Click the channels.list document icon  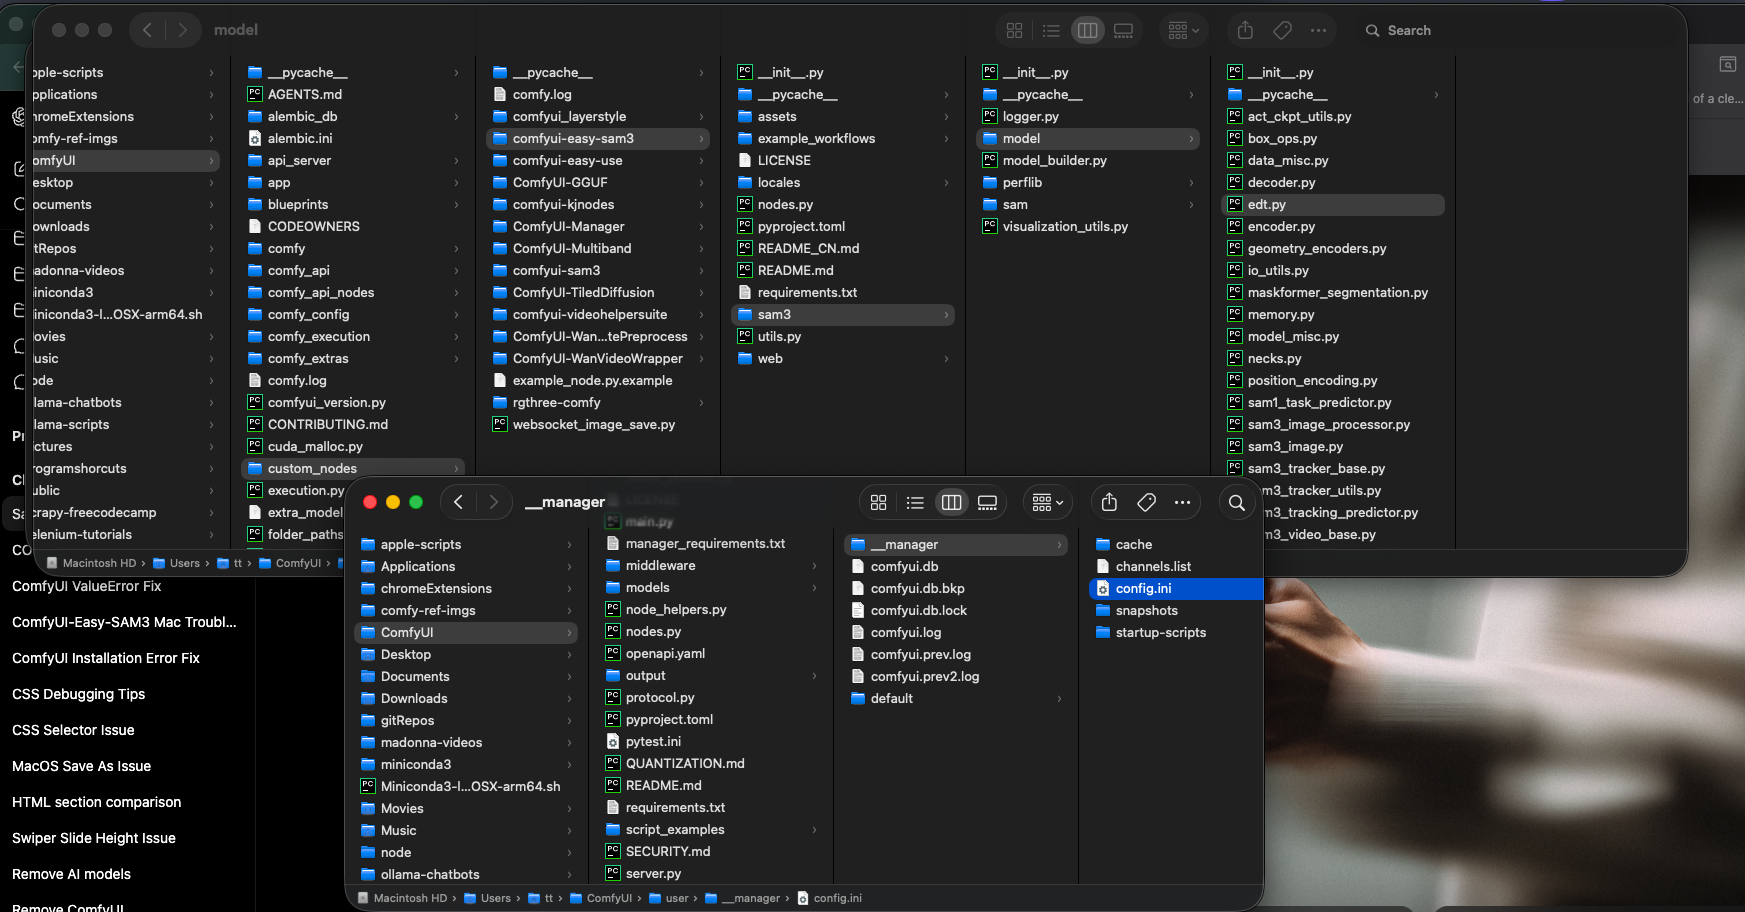pyautogui.click(x=1103, y=566)
